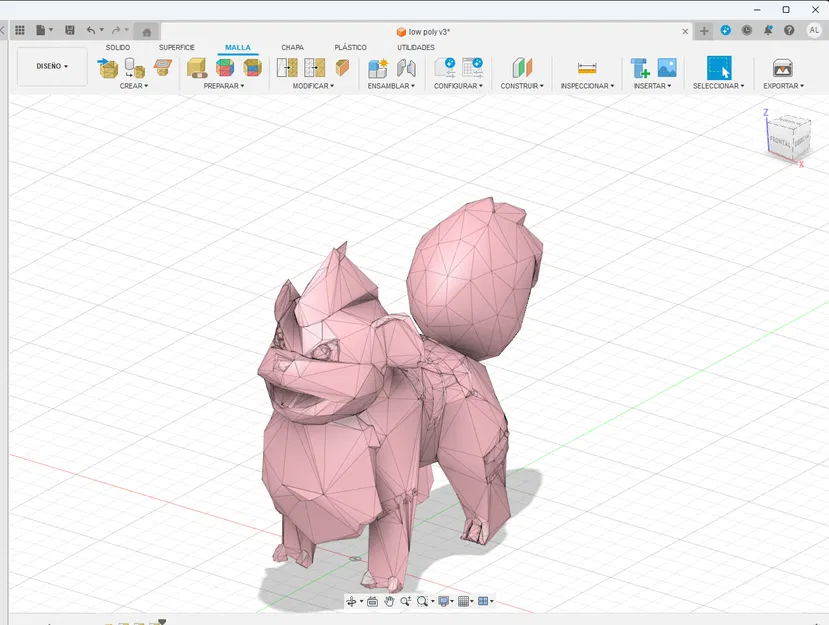Switch to the SÓLIDO tab

coord(117,47)
